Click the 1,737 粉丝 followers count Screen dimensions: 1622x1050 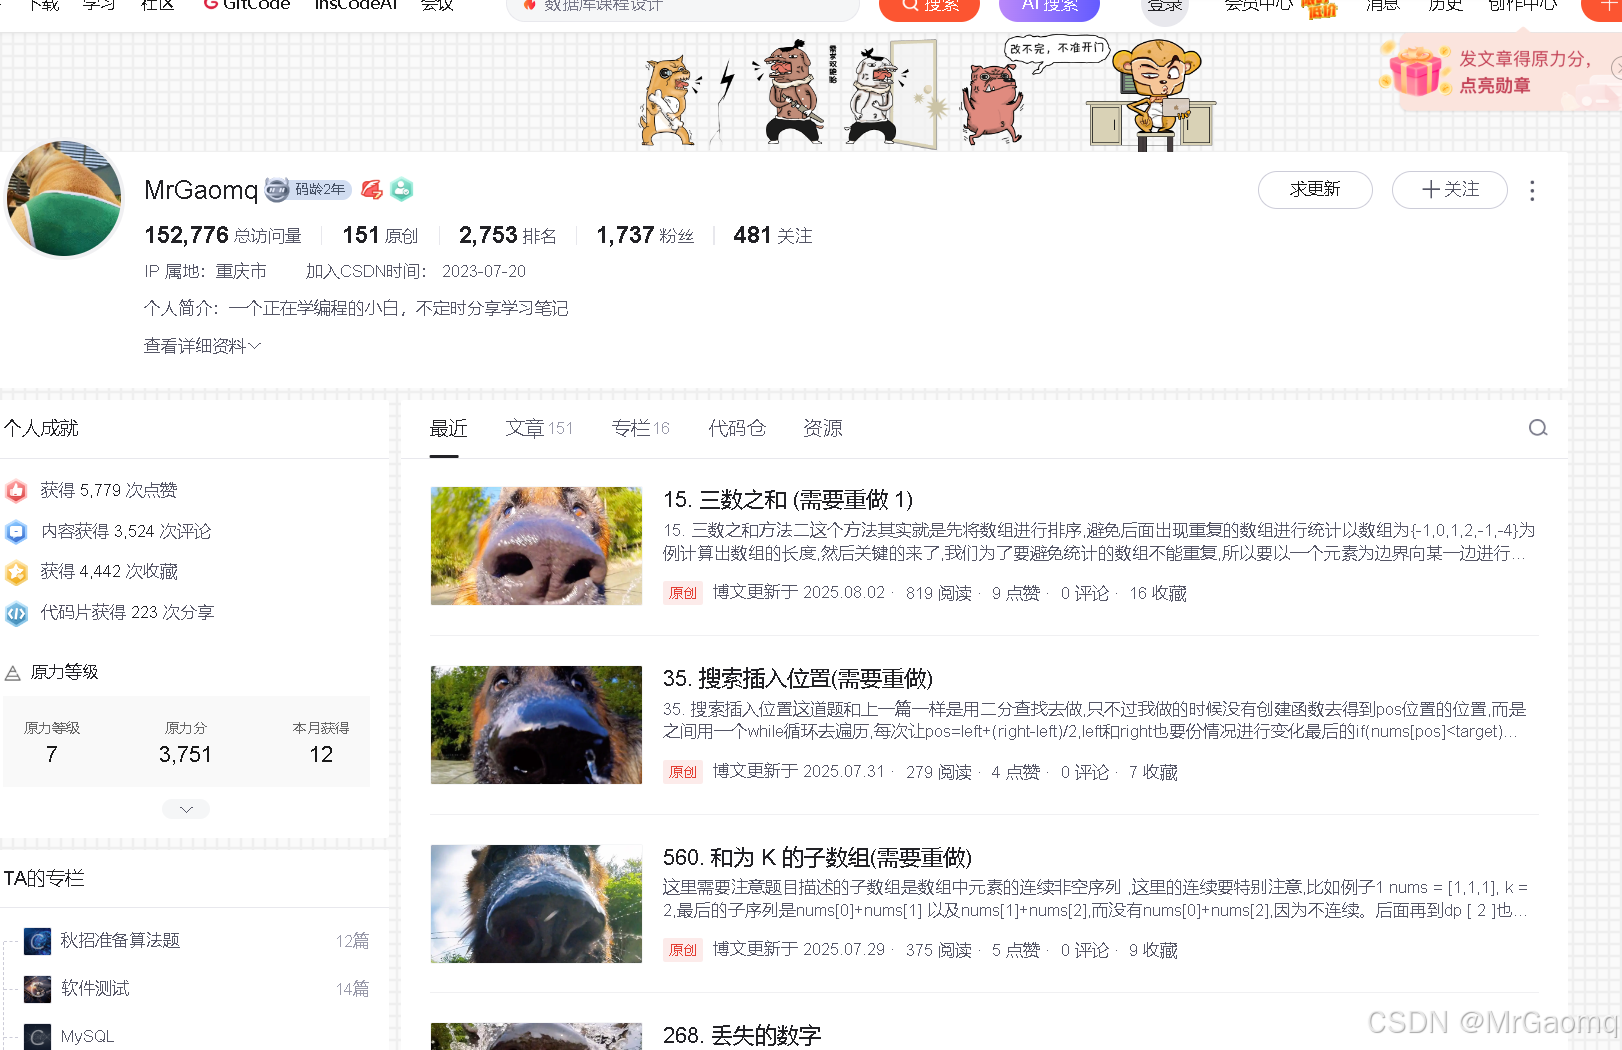coord(645,236)
